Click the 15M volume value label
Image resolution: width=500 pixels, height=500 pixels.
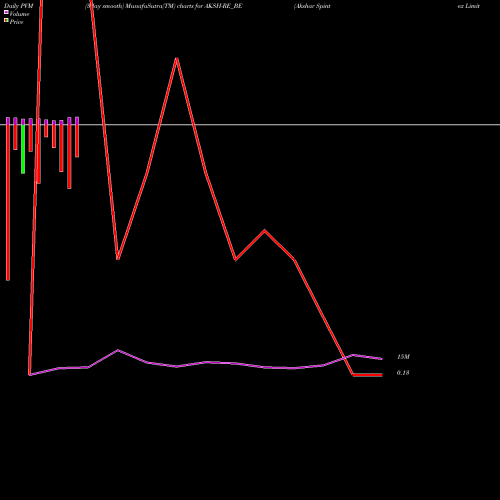(403, 357)
